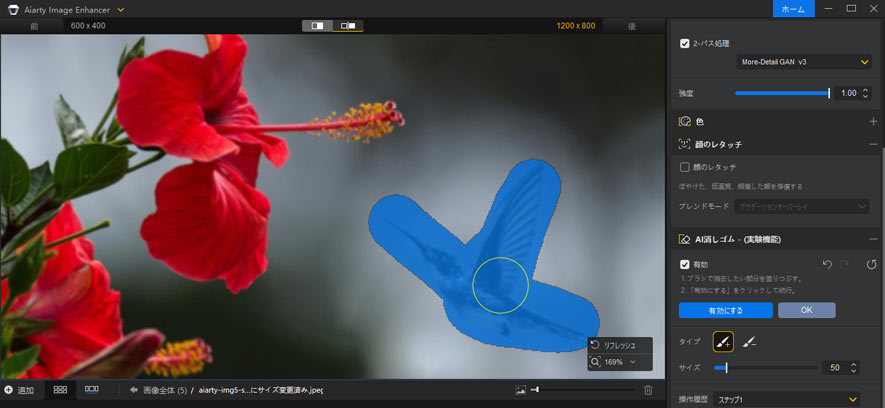The width and height of the screenshot is (885, 408).
Task: Undo the last AI eraser stroke
Action: pyautogui.click(x=827, y=264)
